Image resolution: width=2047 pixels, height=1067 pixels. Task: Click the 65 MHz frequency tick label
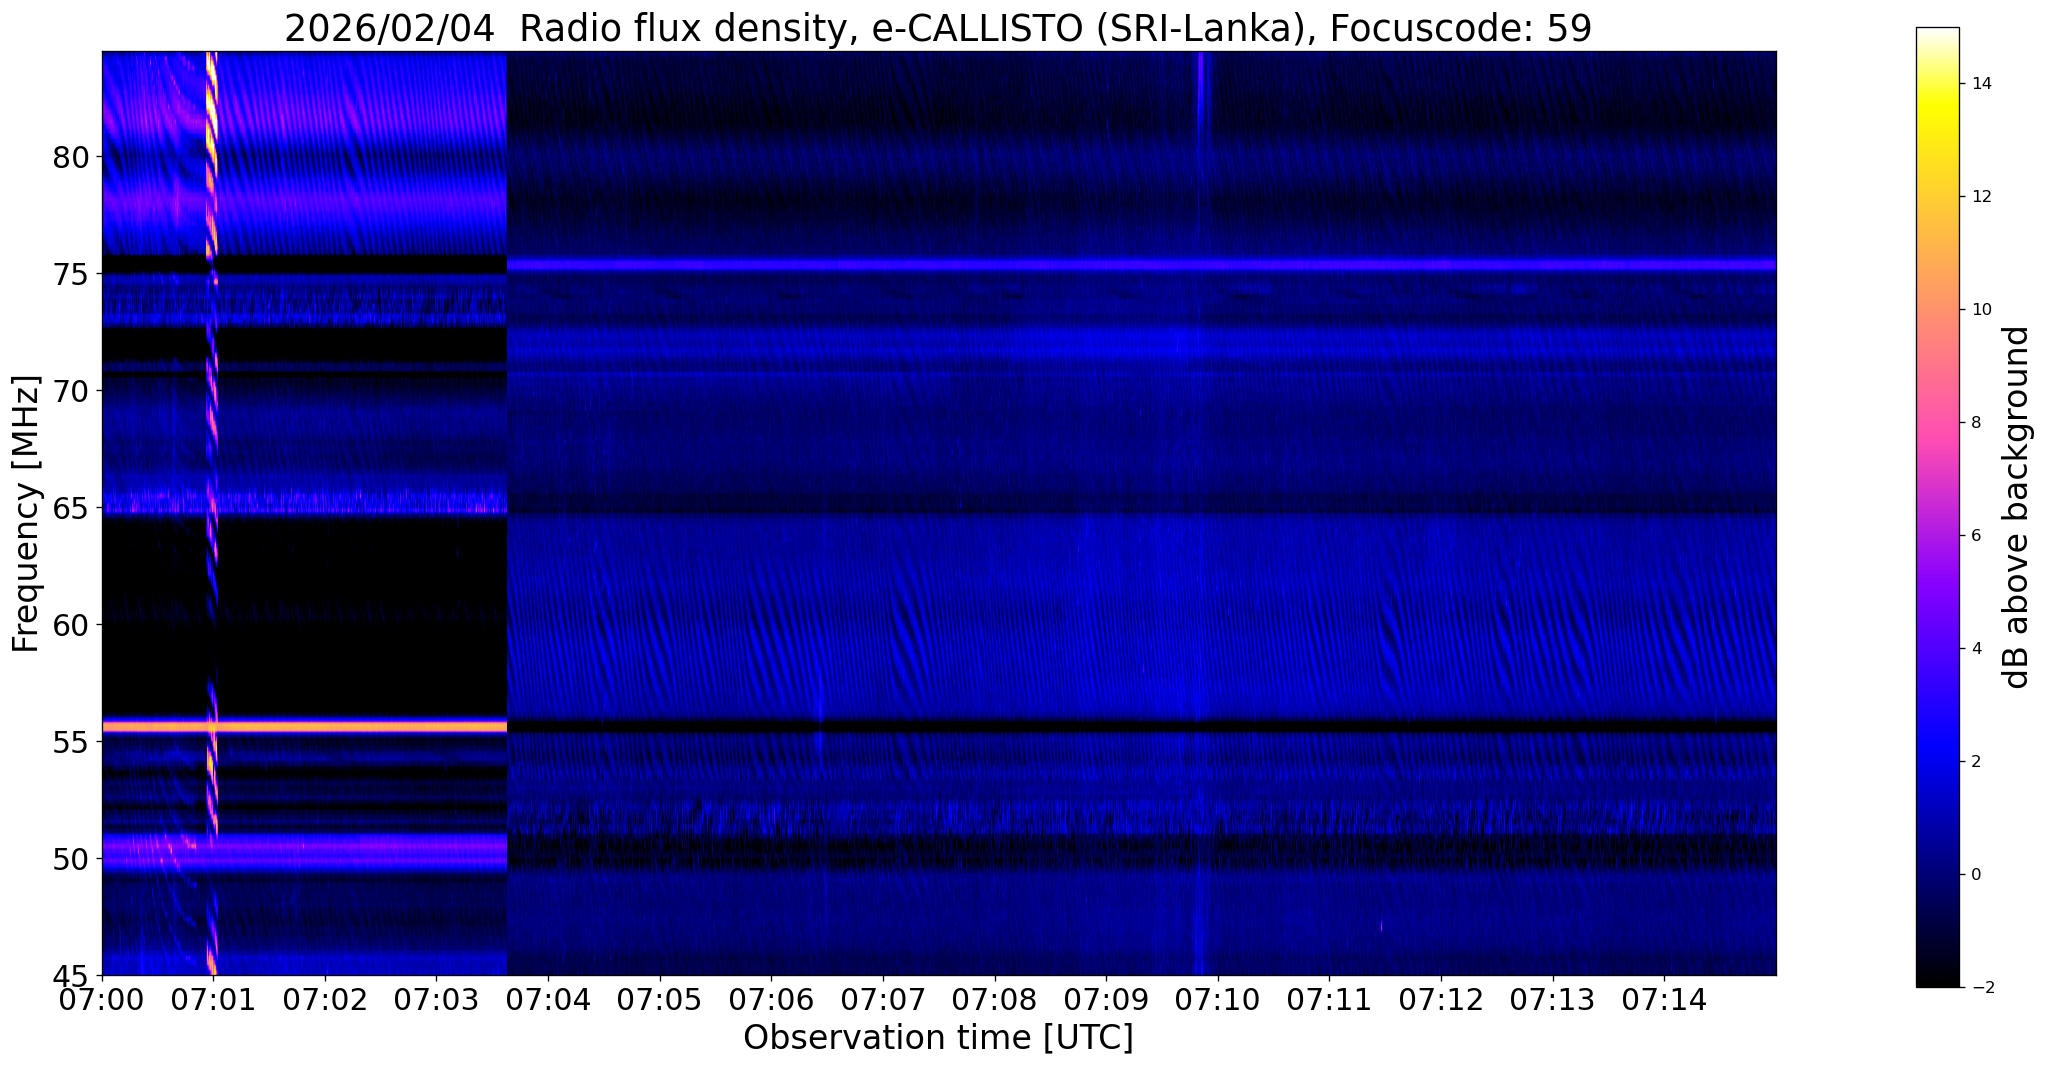click(73, 508)
